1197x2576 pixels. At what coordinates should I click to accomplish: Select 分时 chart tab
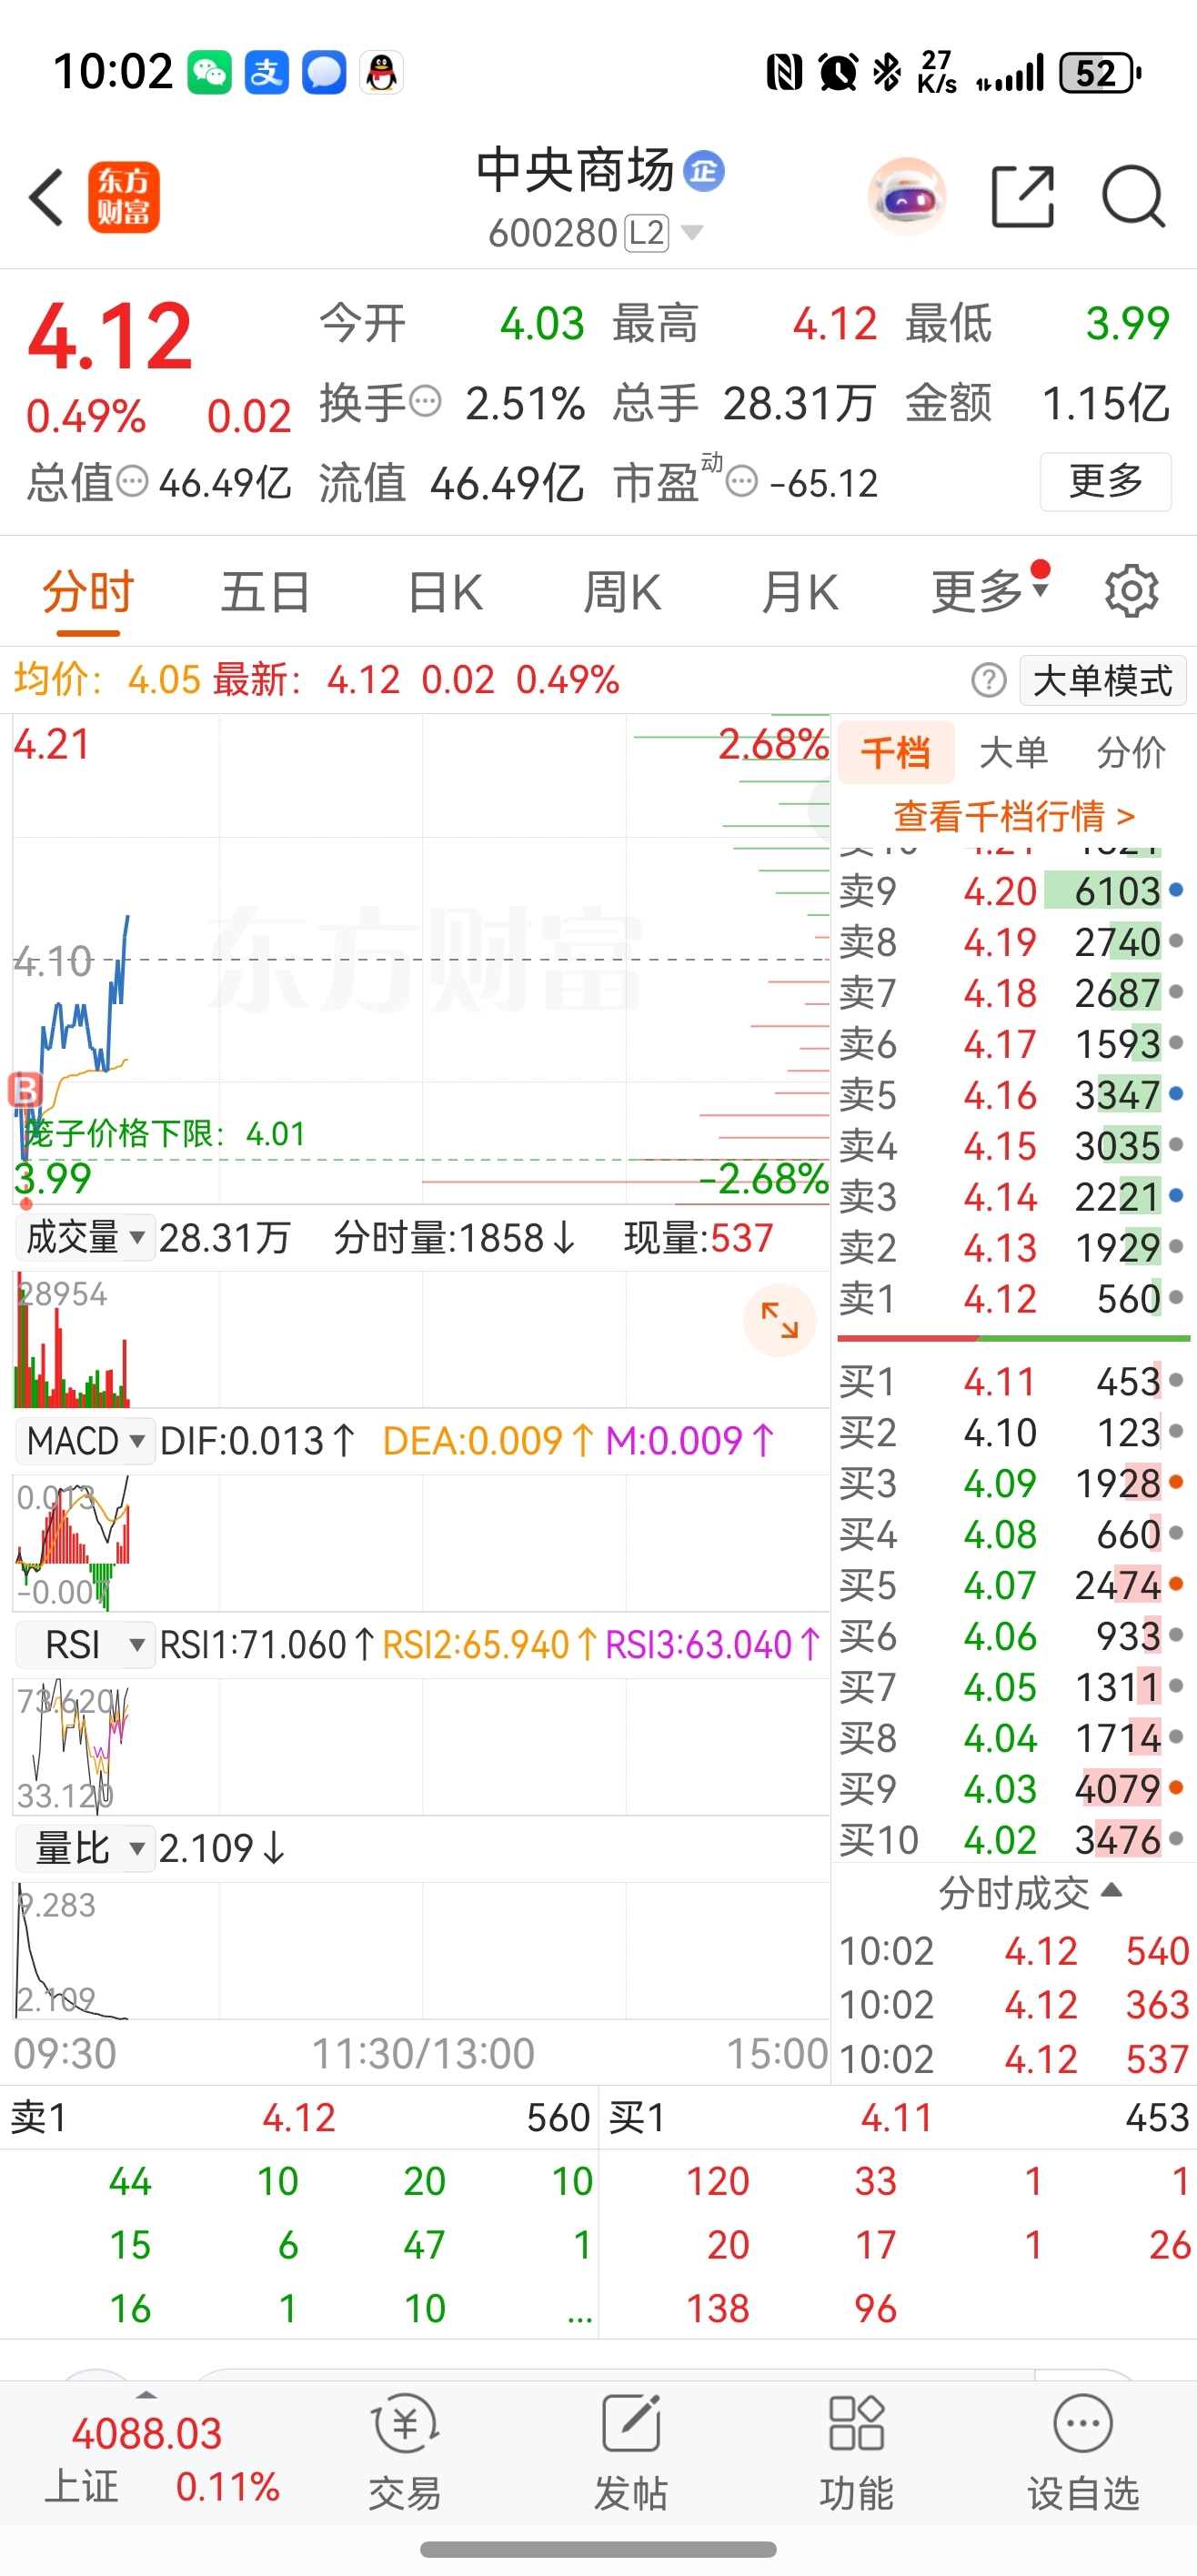coord(88,591)
